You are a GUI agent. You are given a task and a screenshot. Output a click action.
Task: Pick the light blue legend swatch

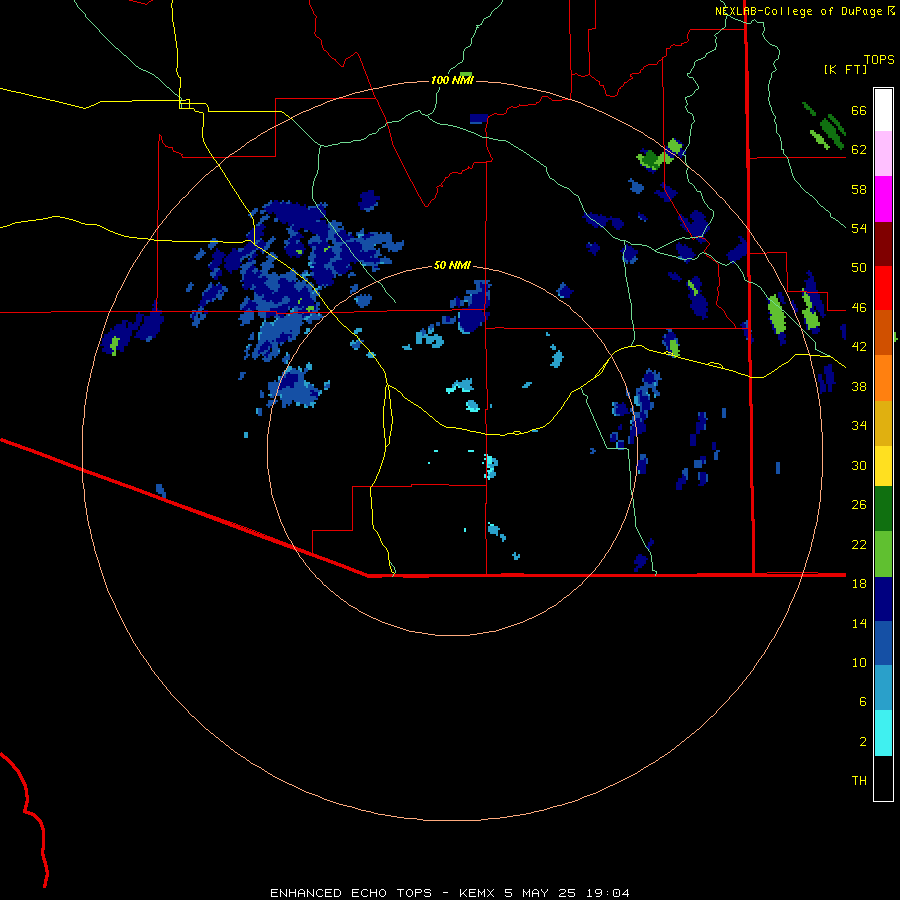(883, 688)
